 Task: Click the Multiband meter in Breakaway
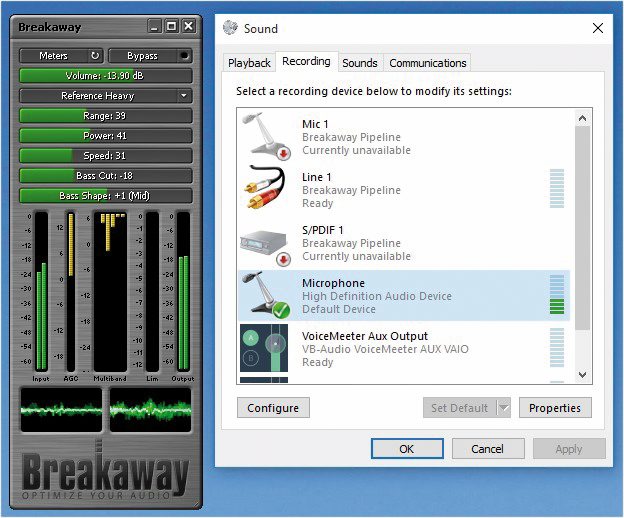coord(110,292)
